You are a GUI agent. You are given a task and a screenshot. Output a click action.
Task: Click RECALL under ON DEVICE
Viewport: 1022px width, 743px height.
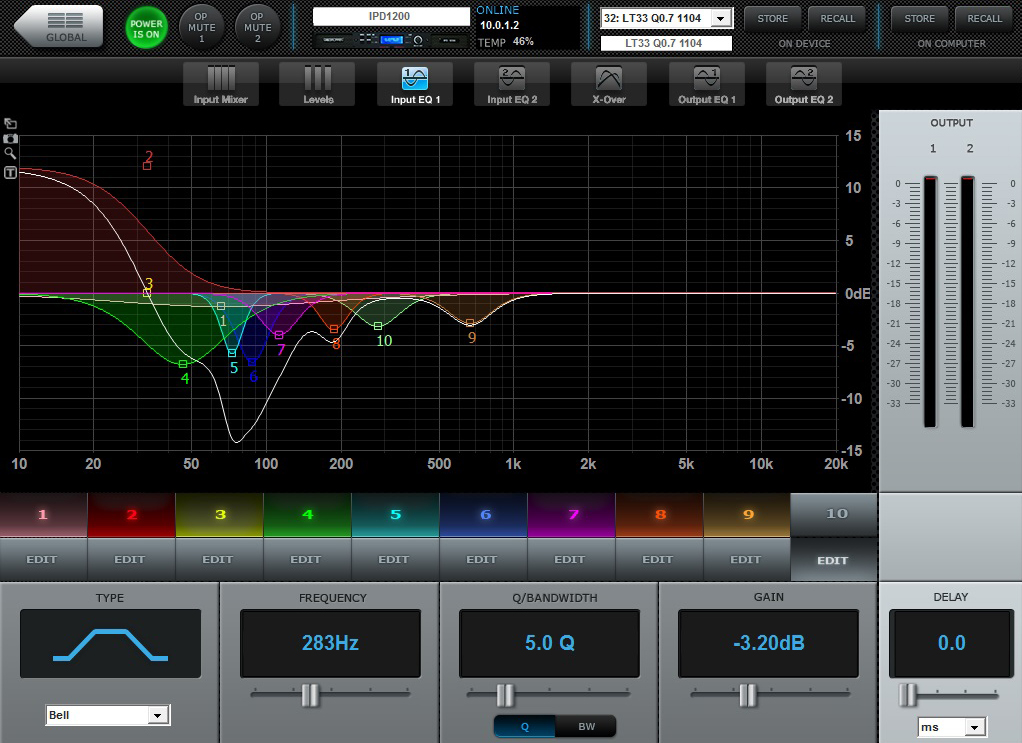coord(837,19)
